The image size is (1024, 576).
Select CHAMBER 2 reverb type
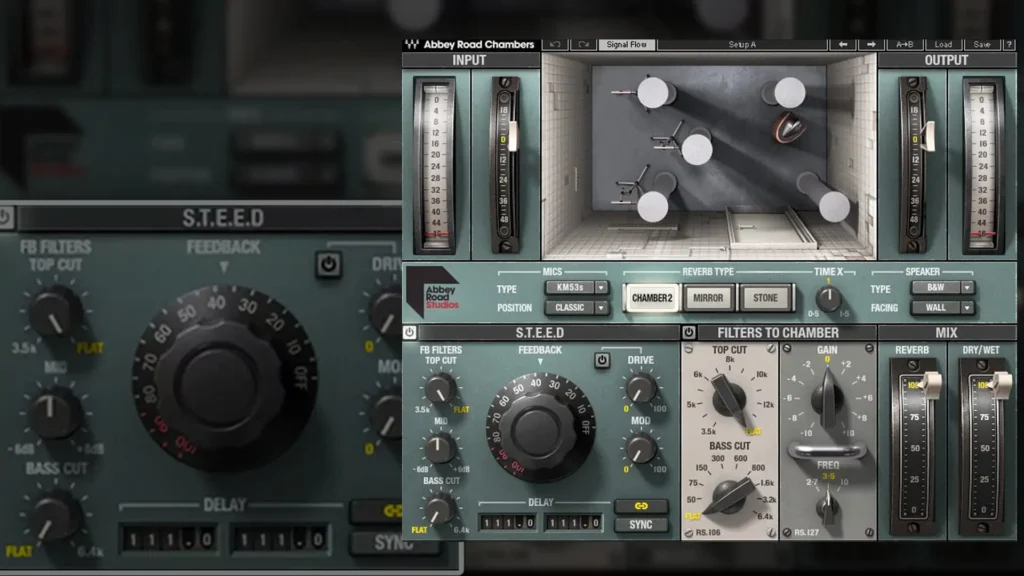pos(652,298)
